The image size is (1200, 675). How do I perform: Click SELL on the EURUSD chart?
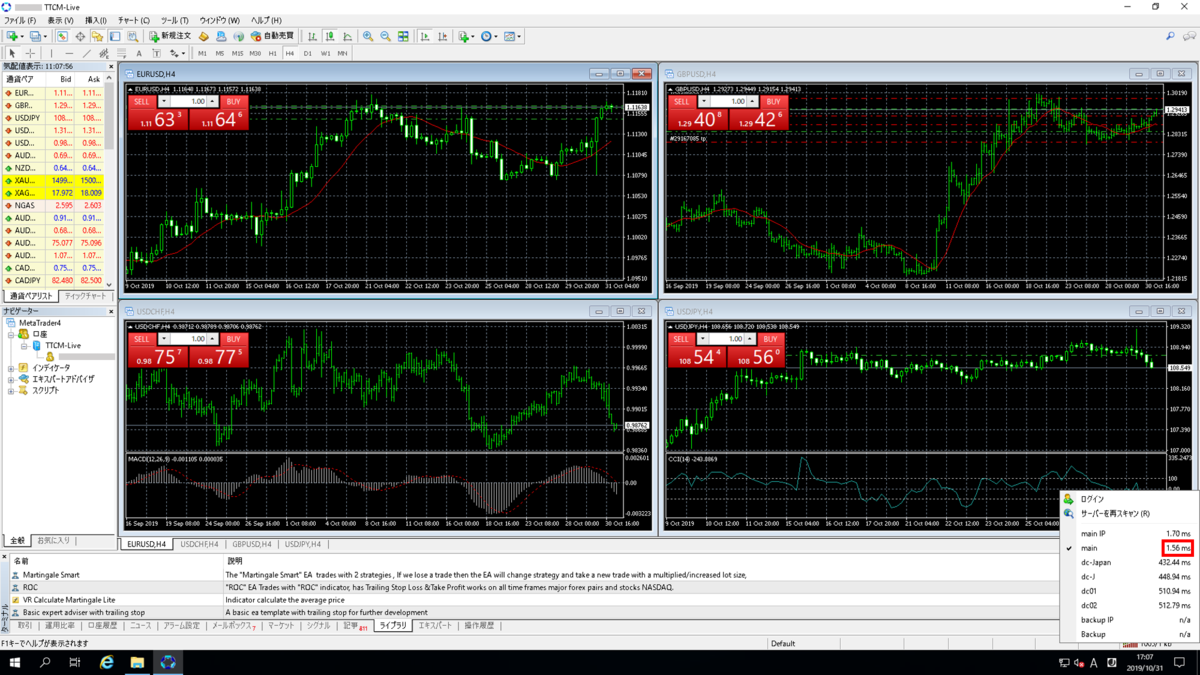click(x=141, y=102)
